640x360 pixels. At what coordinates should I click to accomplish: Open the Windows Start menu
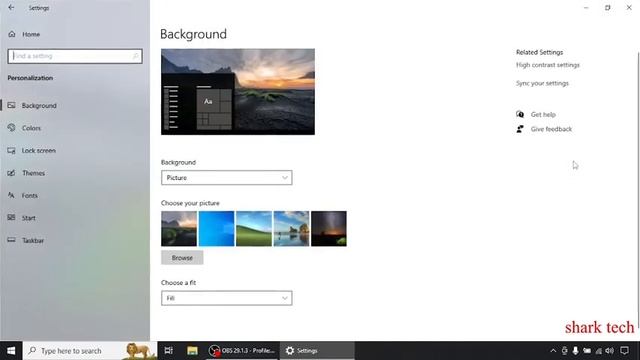point(11,351)
